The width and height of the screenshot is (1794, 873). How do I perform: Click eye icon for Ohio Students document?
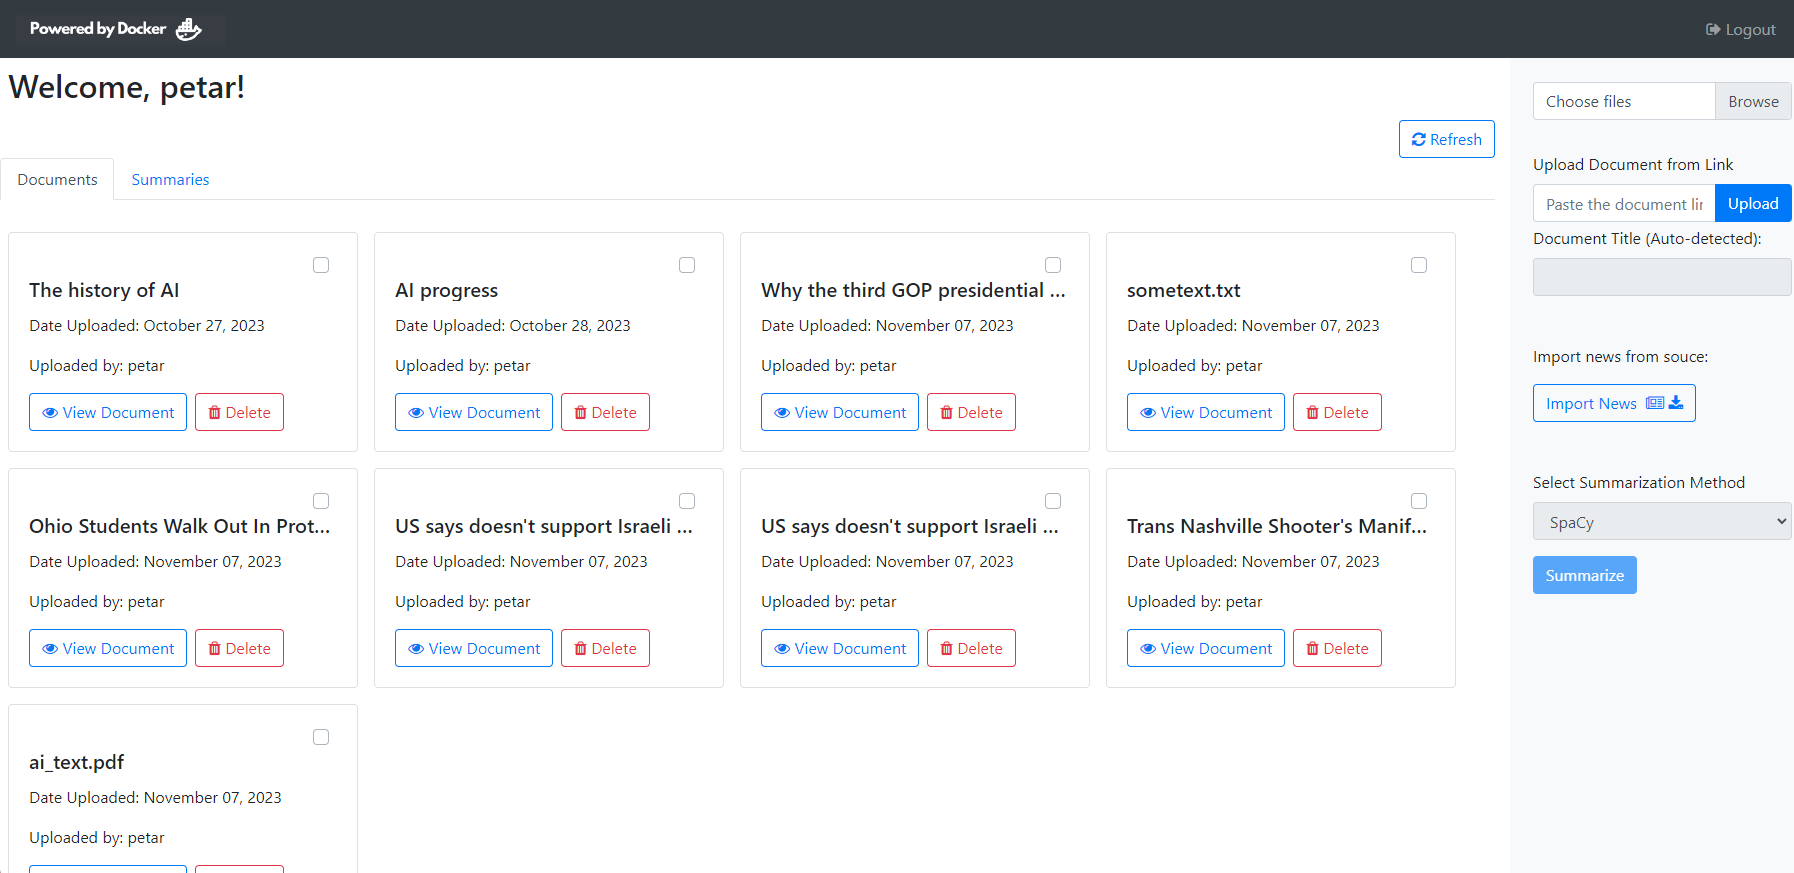pyautogui.click(x=50, y=649)
